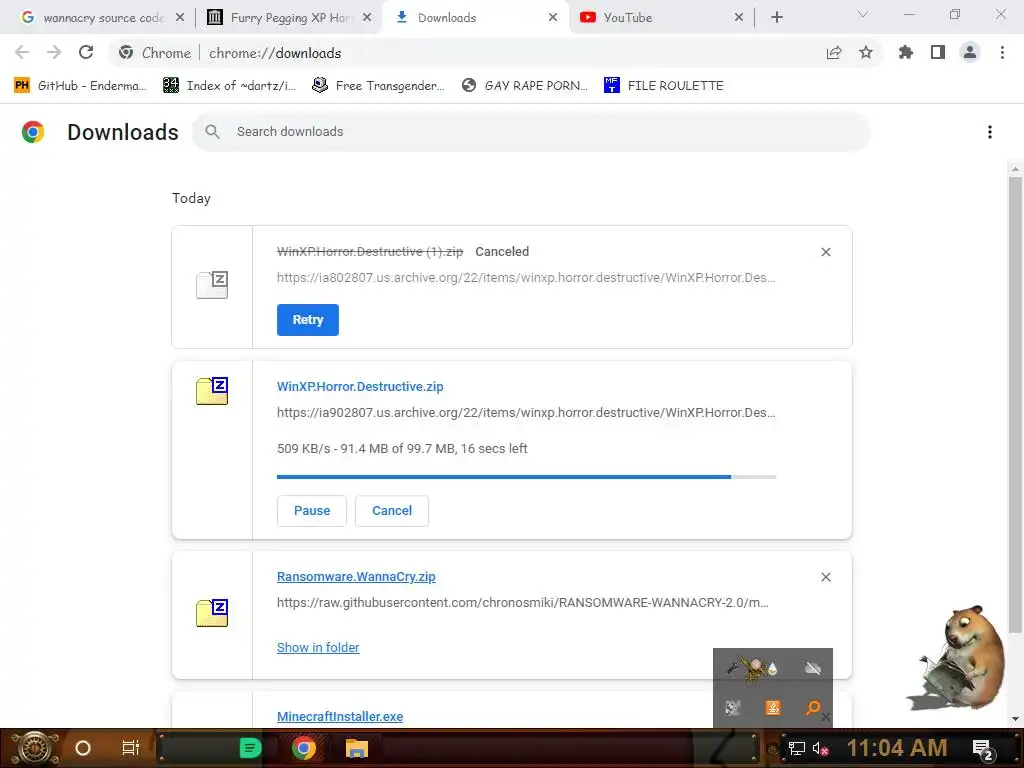Open the notification center with 2 alerts

[x=983, y=749]
